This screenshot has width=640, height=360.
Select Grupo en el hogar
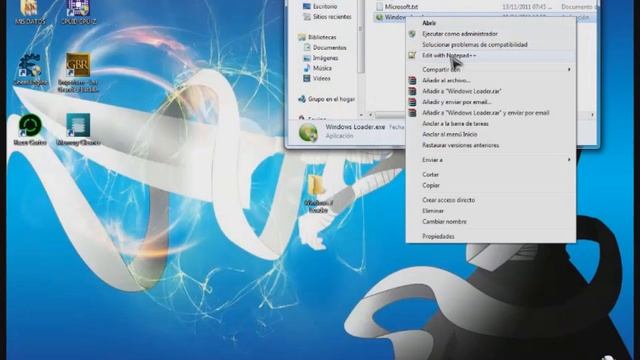pyautogui.click(x=327, y=99)
